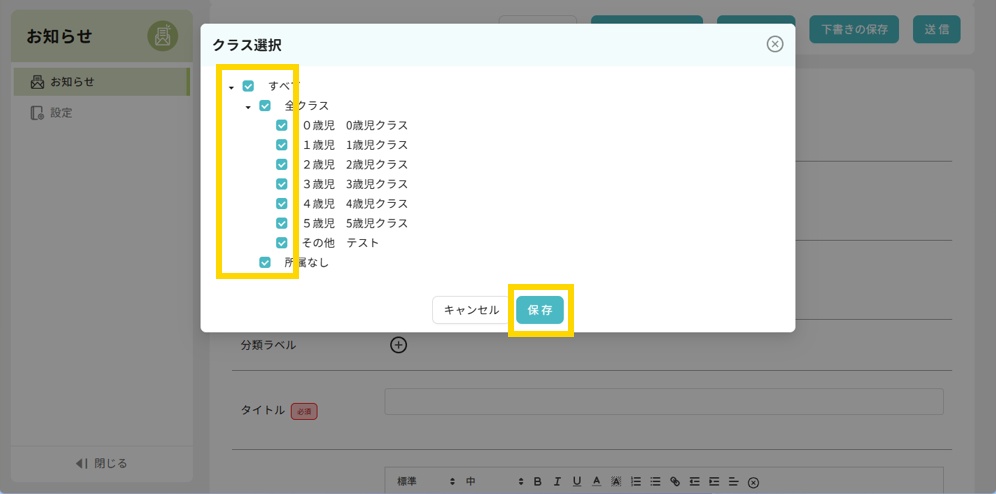This screenshot has height=494, width=996.
Task: Uncheck the 3歳児クラス checkbox
Action: [282, 184]
